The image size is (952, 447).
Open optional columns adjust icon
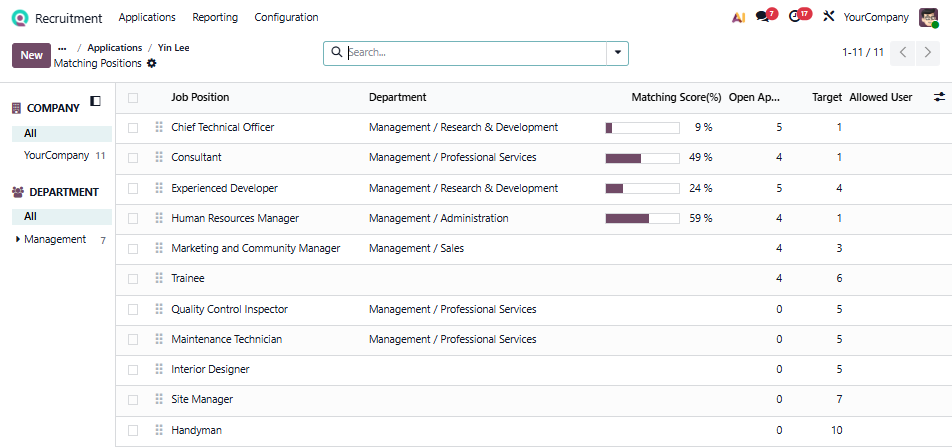tap(939, 97)
